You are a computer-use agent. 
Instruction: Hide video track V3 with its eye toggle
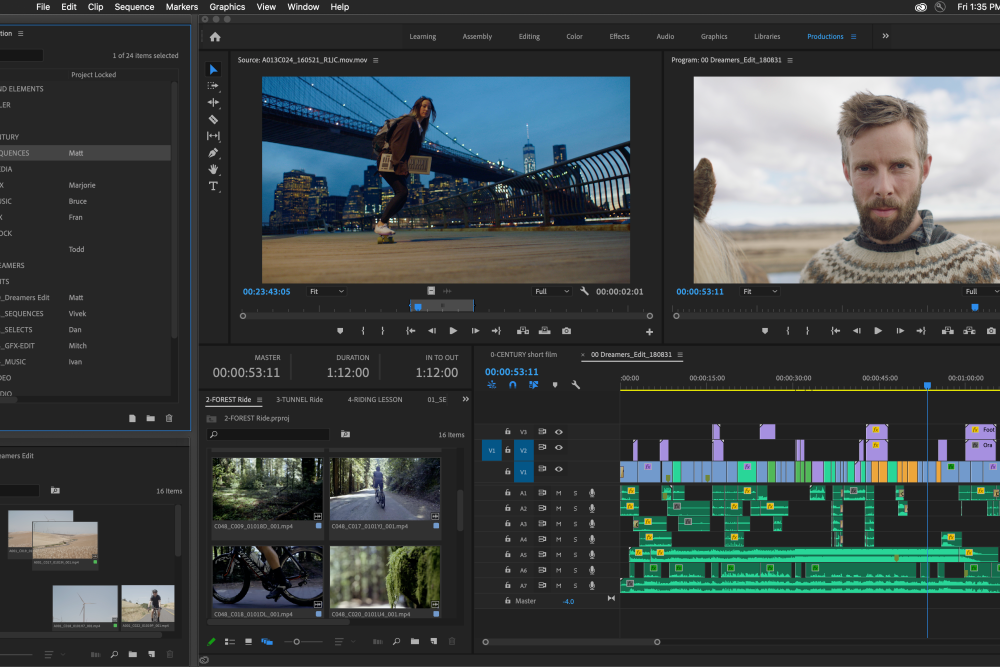tap(559, 431)
